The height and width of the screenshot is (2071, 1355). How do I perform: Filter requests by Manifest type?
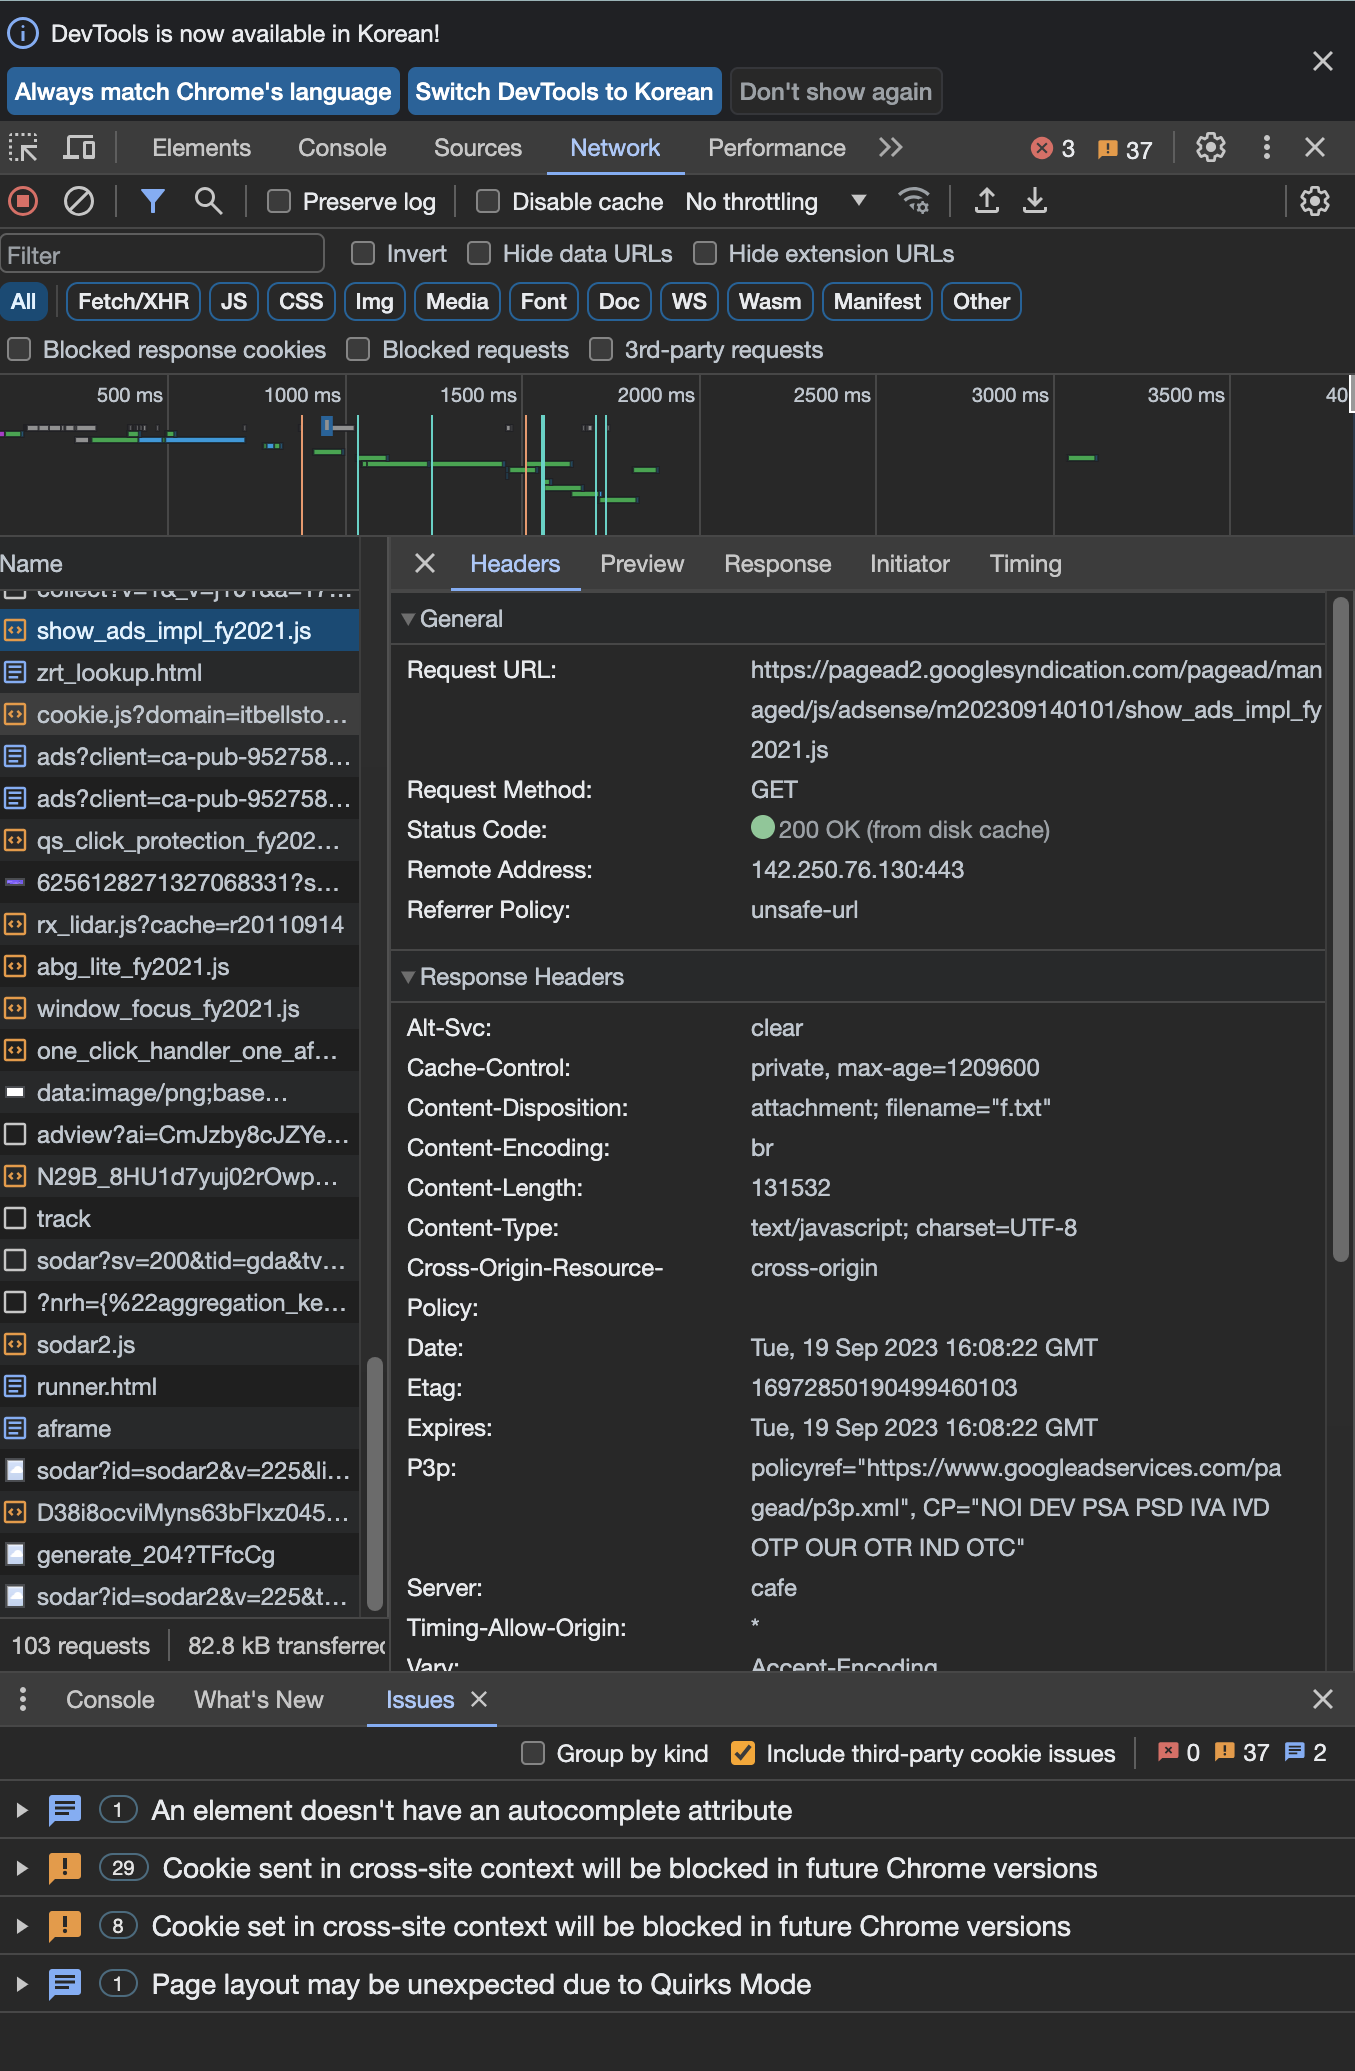click(877, 302)
